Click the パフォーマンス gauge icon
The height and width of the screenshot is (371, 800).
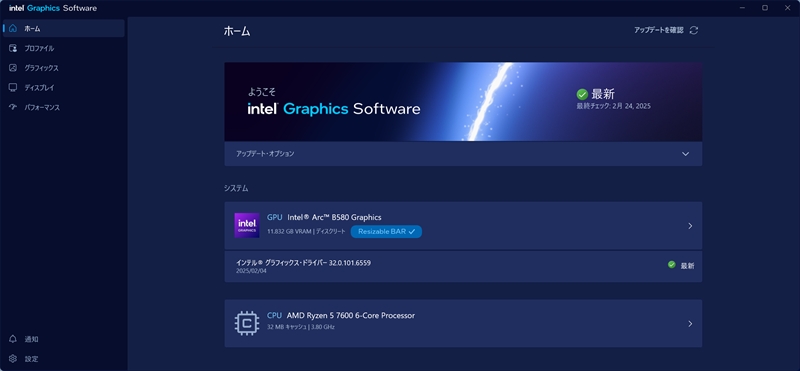13,107
